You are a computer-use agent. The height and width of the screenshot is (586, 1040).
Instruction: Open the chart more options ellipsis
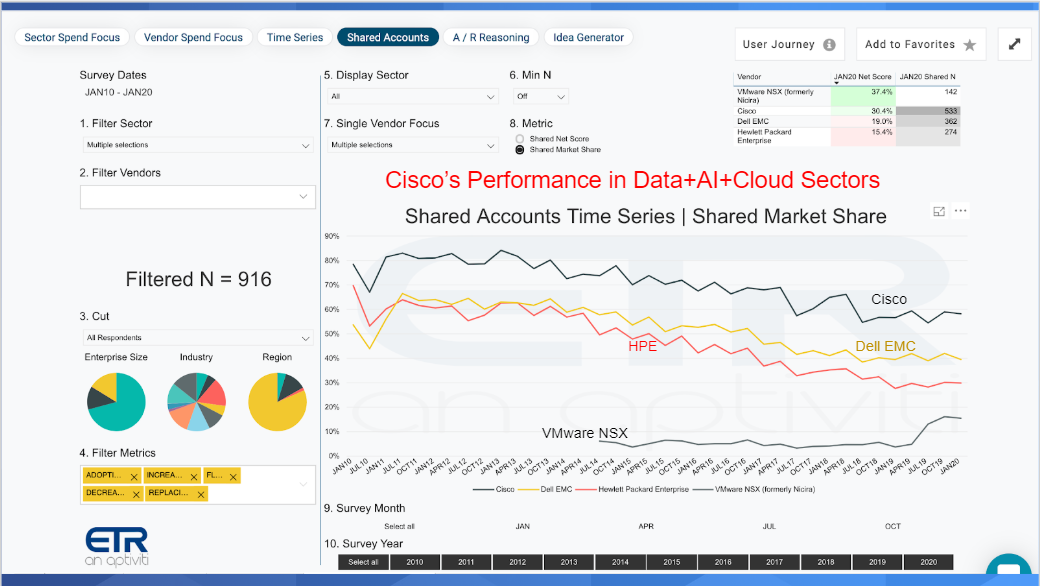pos(960,211)
